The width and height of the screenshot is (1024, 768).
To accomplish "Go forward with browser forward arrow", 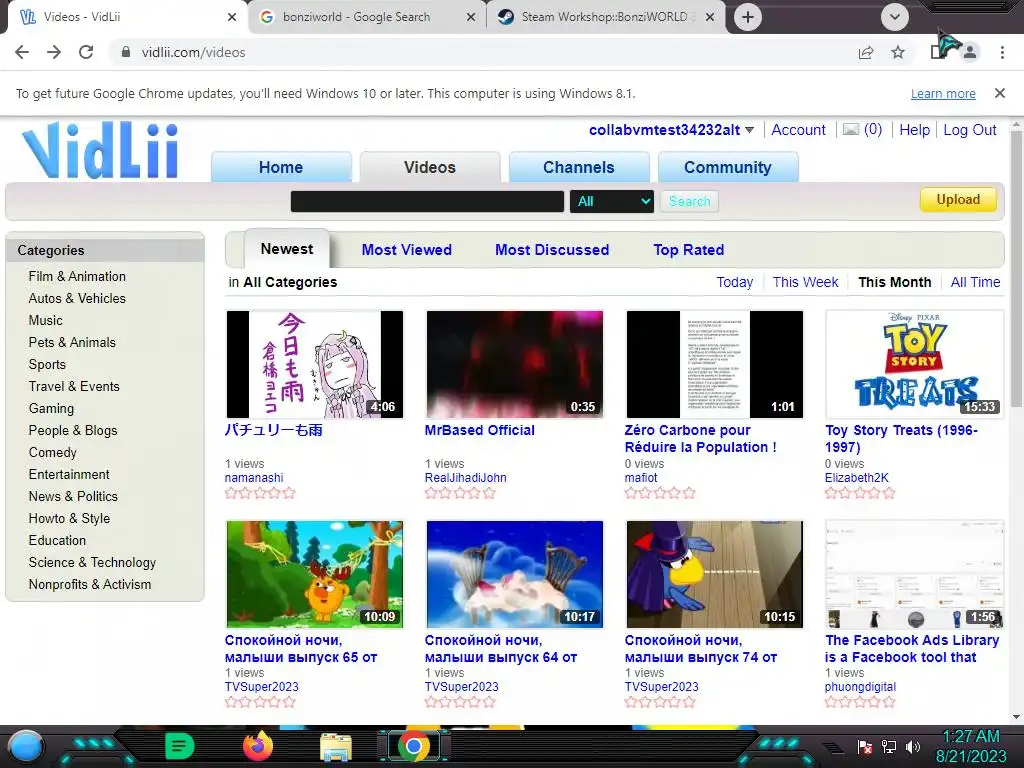I will point(54,52).
